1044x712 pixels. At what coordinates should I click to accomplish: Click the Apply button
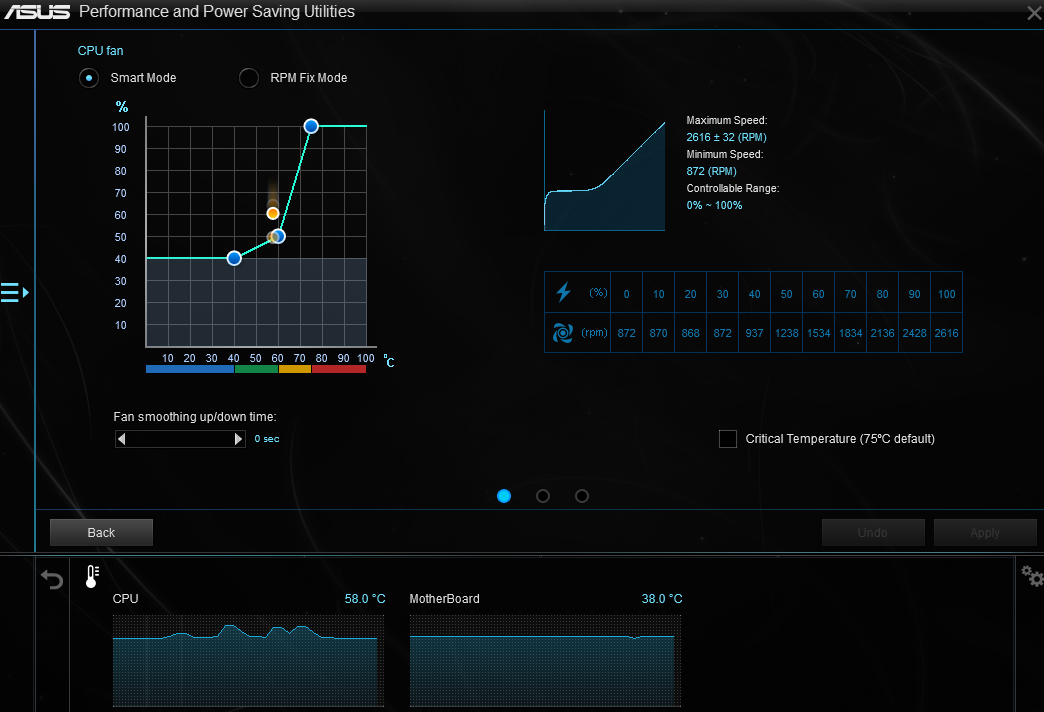(x=984, y=533)
